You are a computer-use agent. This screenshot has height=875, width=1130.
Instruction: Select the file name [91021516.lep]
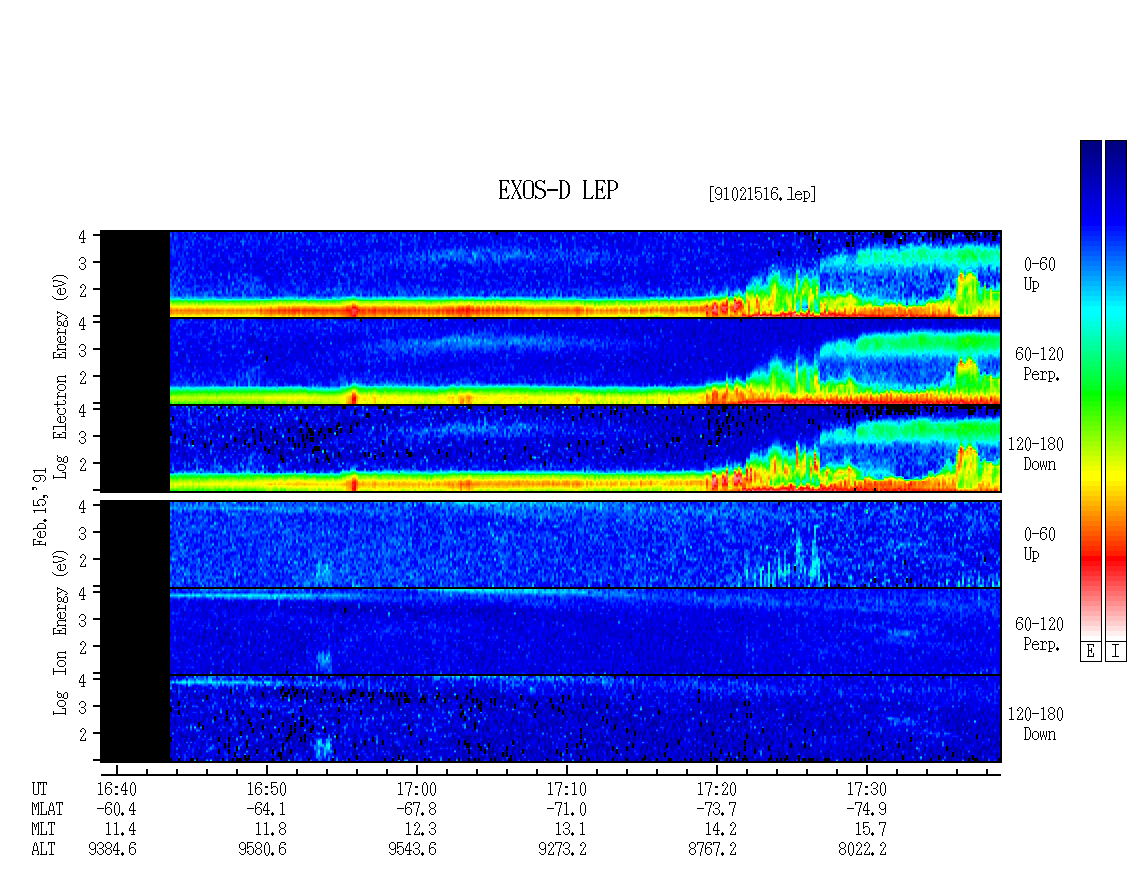coord(762,194)
